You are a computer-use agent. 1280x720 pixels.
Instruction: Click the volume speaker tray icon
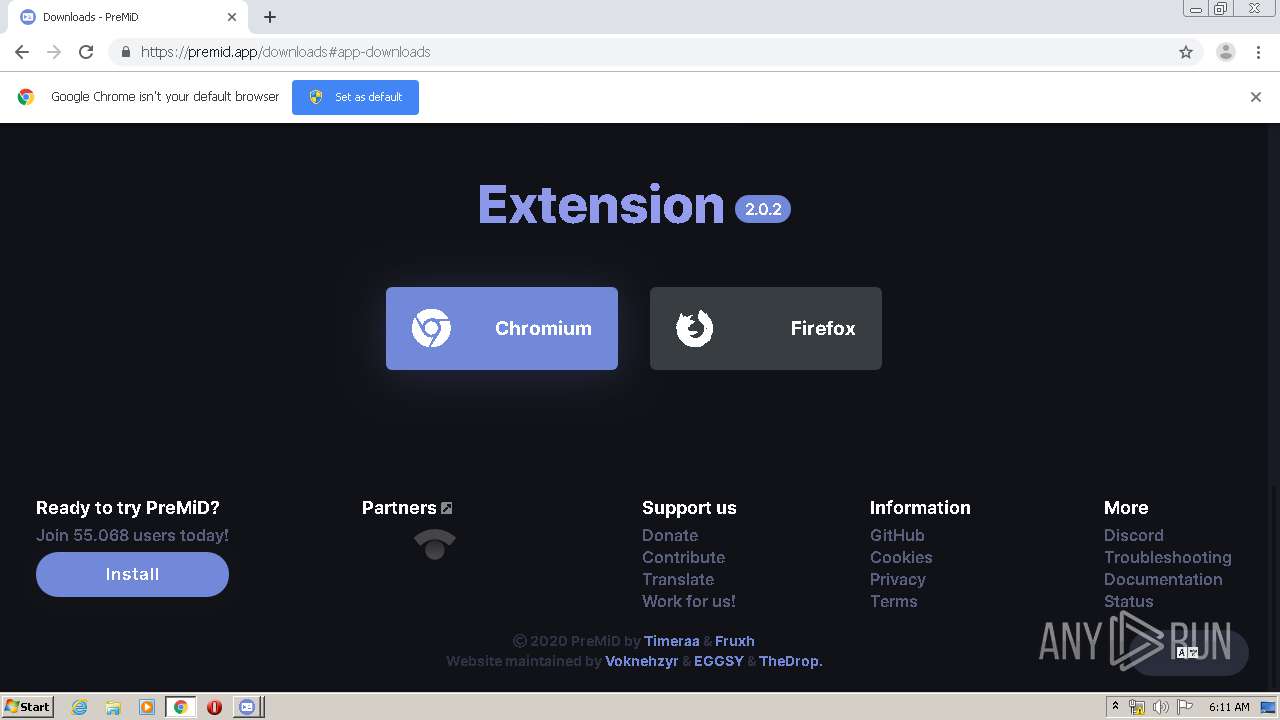tap(1160, 707)
